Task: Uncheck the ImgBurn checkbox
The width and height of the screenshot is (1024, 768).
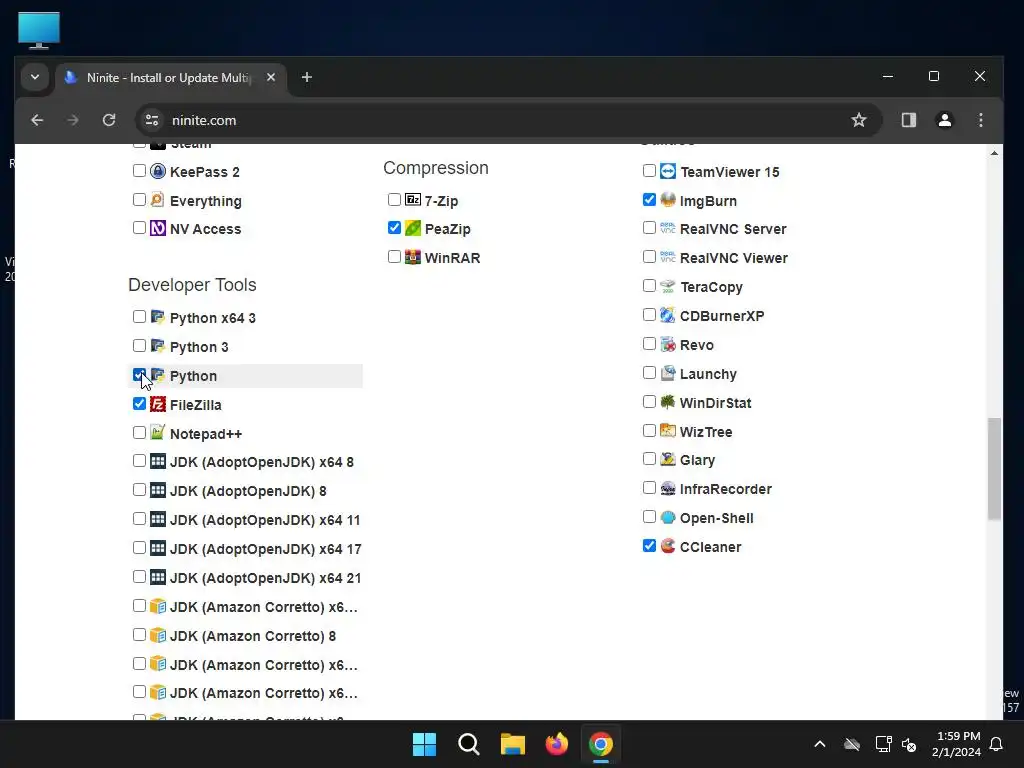Action: point(649,200)
